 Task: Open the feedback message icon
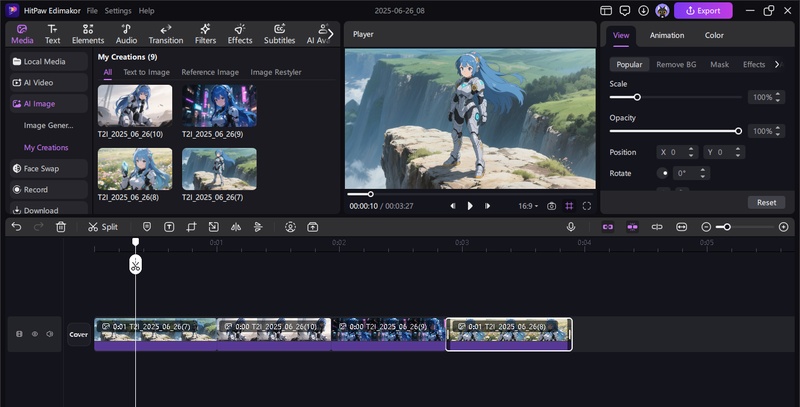coord(624,11)
